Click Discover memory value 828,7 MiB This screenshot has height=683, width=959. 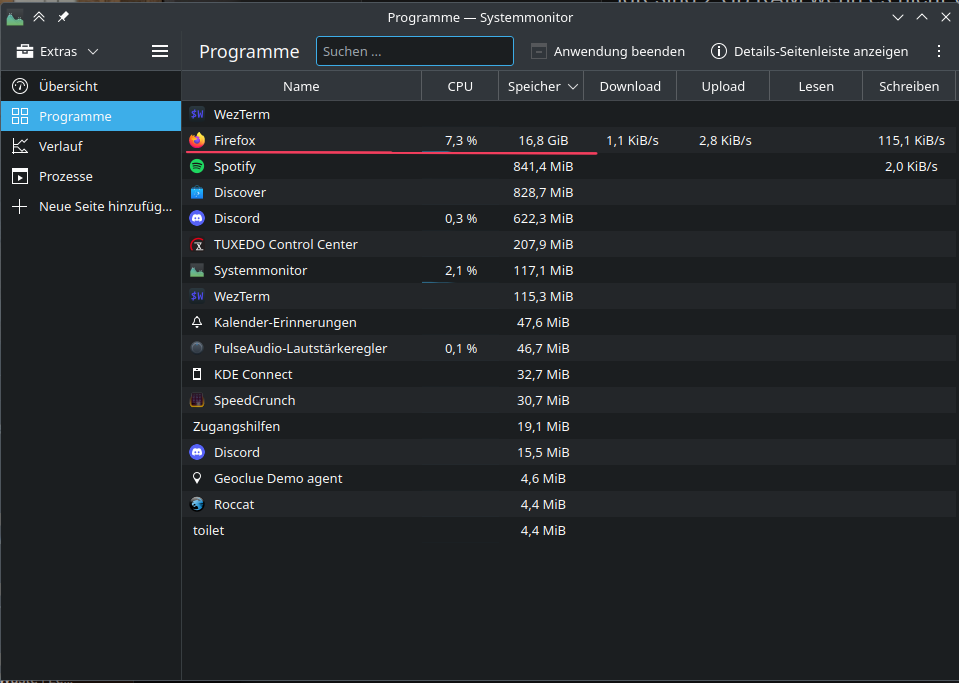point(543,192)
